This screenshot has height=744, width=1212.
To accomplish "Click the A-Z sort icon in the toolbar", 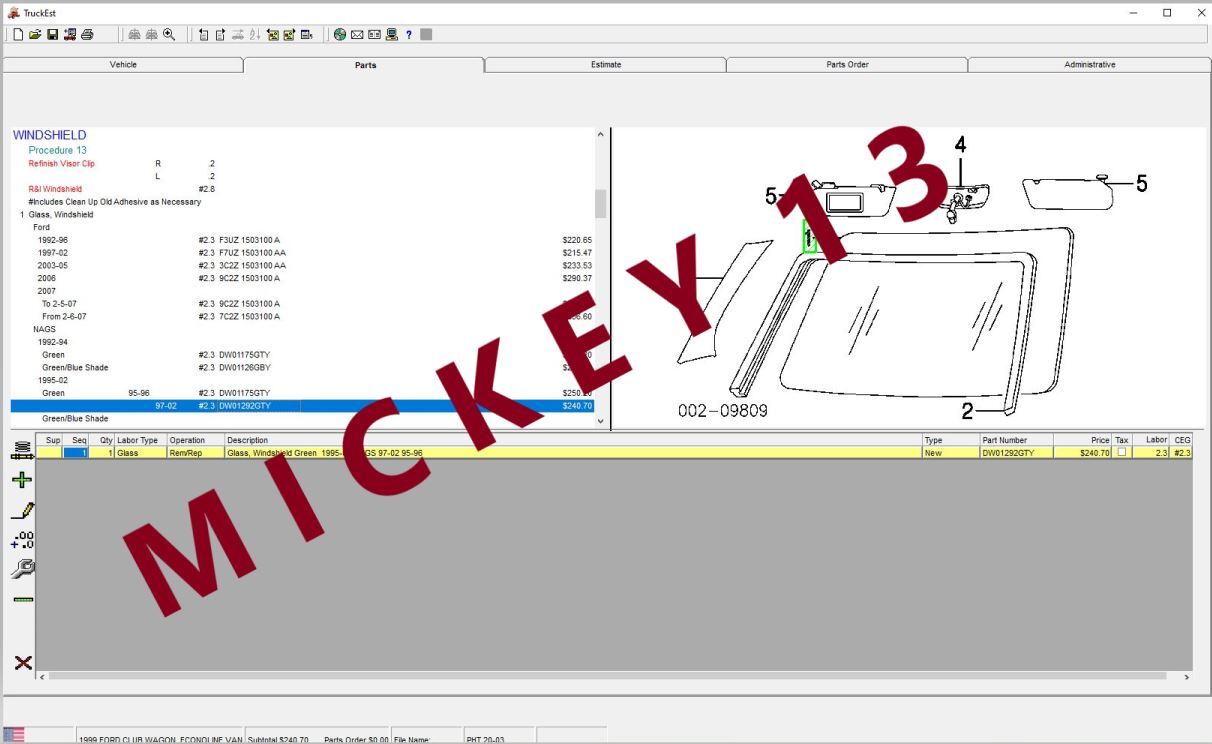I will tap(255, 35).
